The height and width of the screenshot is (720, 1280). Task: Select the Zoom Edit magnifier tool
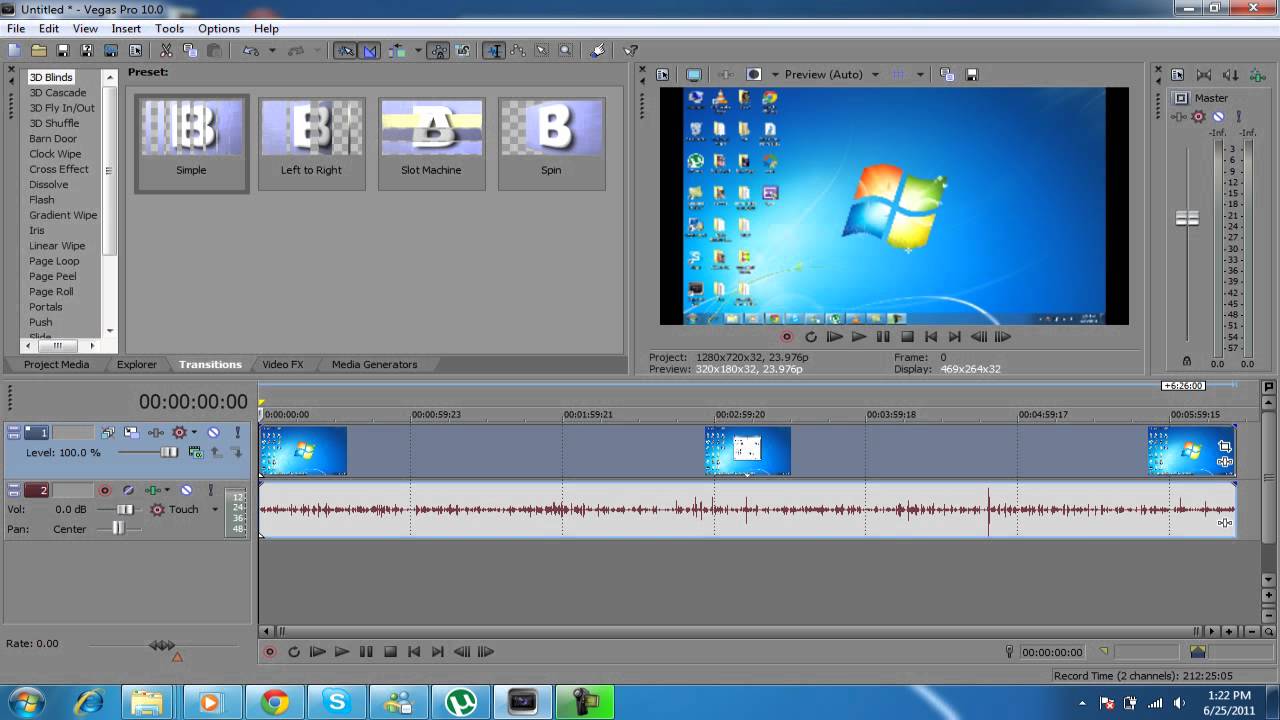pos(566,50)
